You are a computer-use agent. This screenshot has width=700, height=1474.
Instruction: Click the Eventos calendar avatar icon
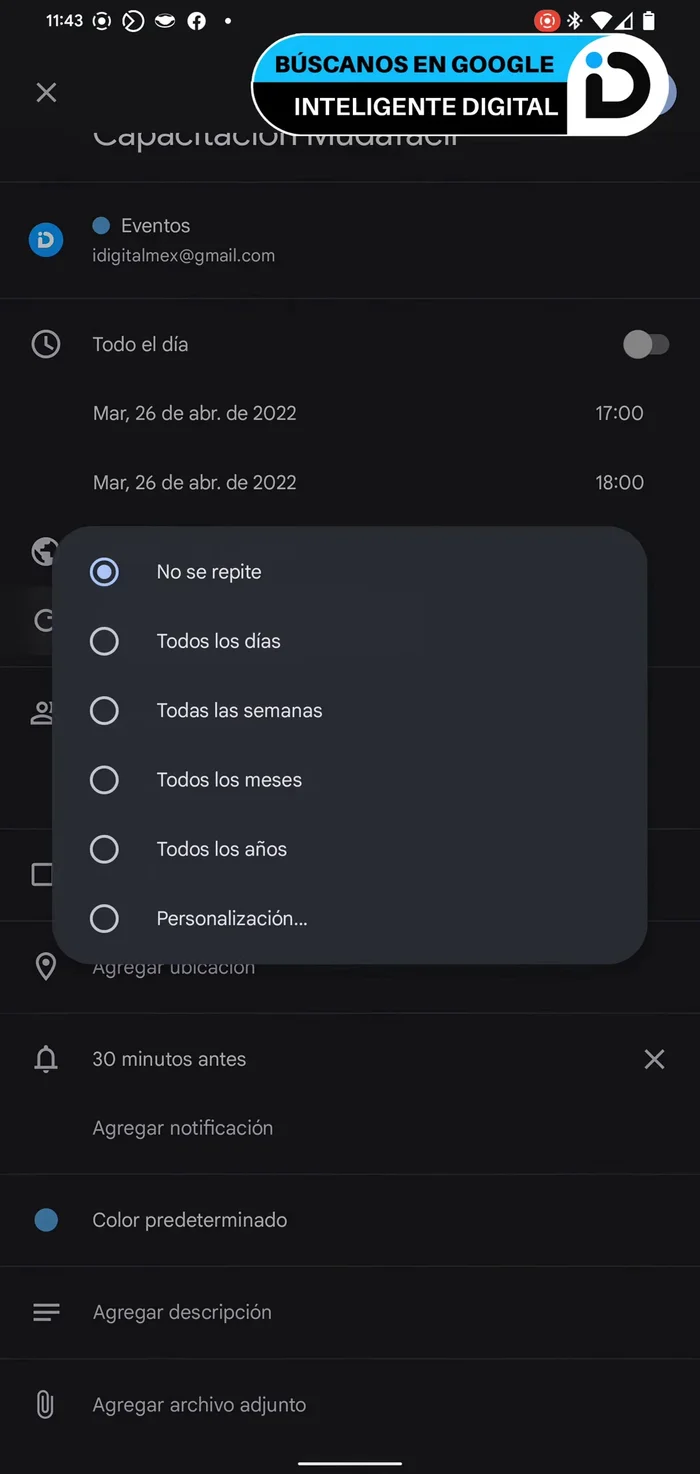(44, 240)
